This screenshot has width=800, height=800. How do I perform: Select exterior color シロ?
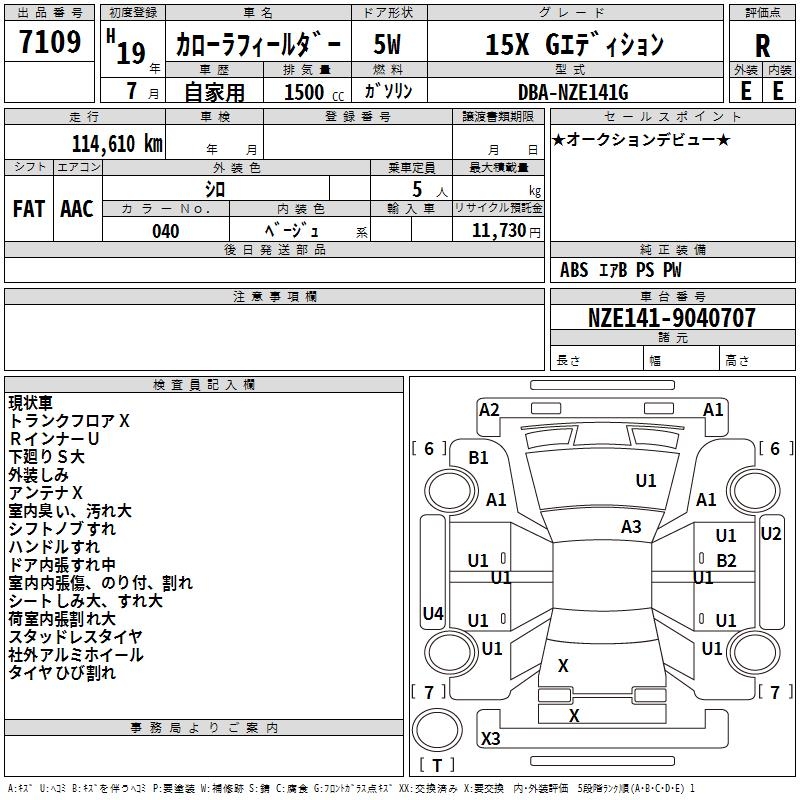pos(215,189)
